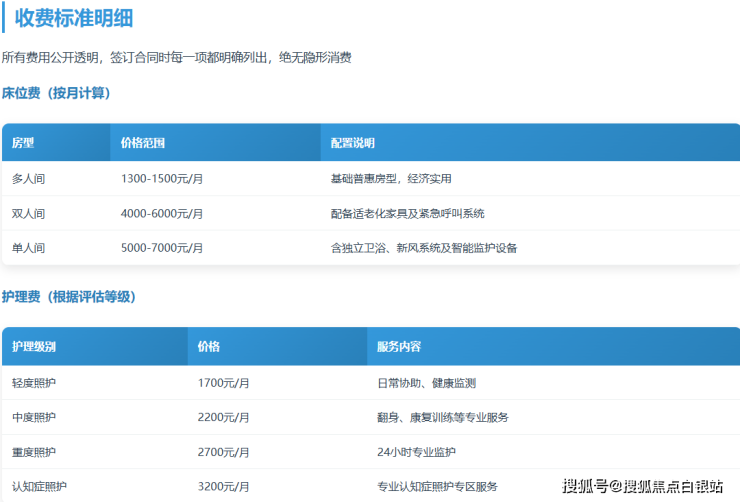
Task: Click the 1300-1500元/月 price cell
Action: click(162, 179)
